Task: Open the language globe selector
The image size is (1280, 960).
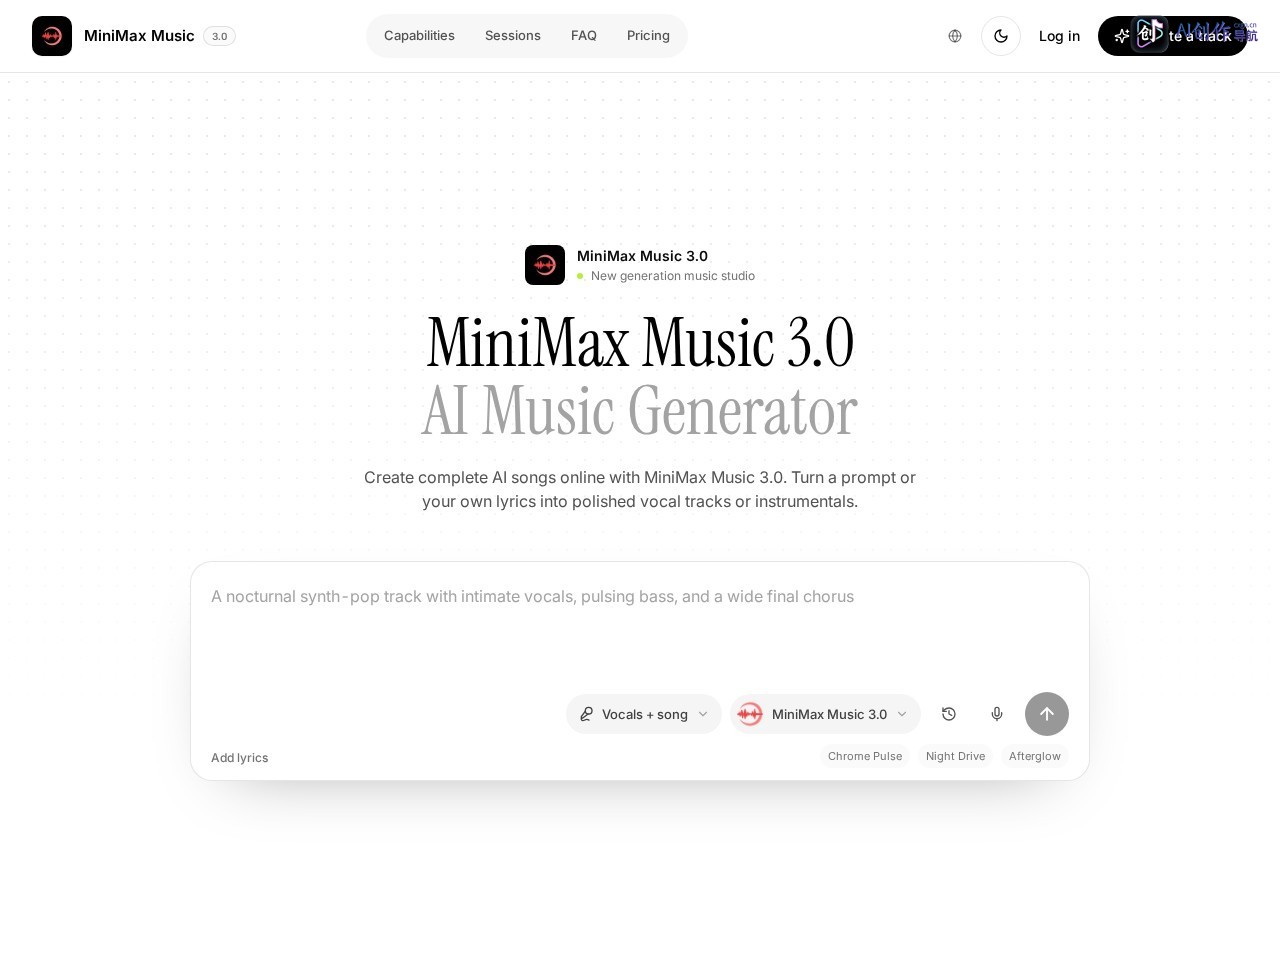Action: point(955,36)
